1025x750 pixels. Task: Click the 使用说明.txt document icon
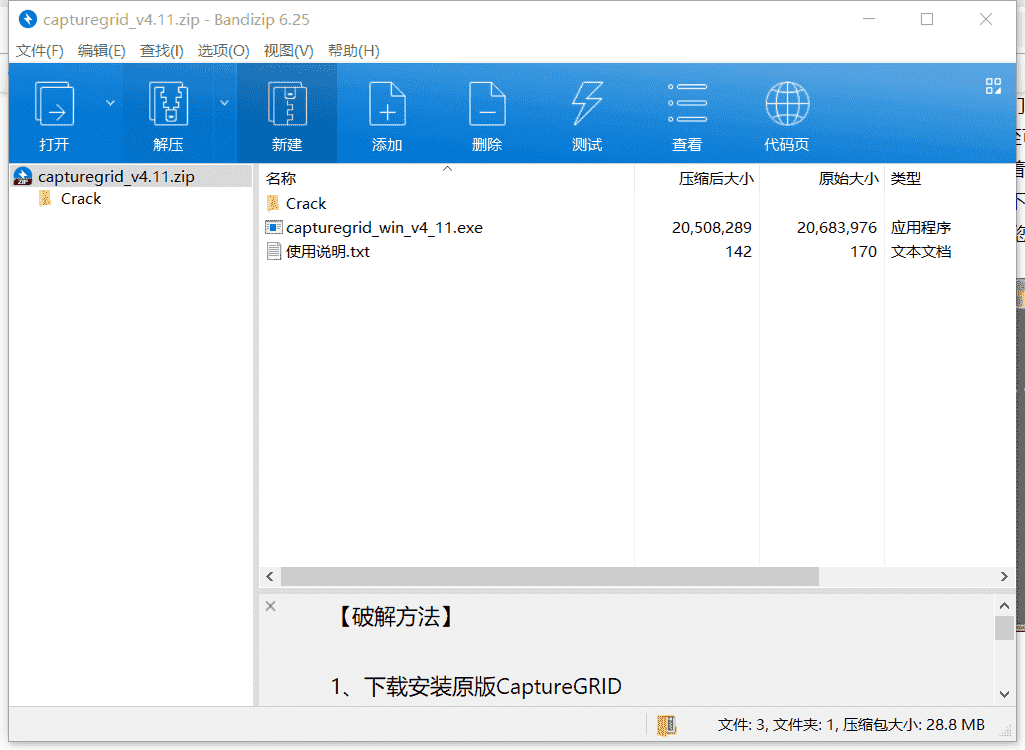tap(274, 252)
